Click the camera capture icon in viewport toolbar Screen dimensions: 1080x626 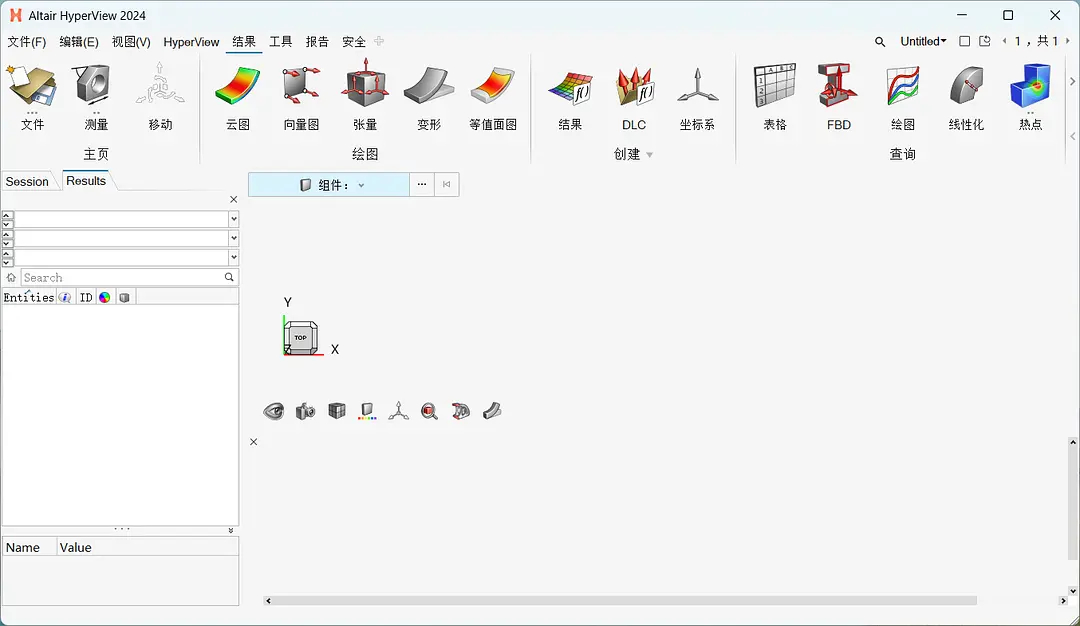305,411
